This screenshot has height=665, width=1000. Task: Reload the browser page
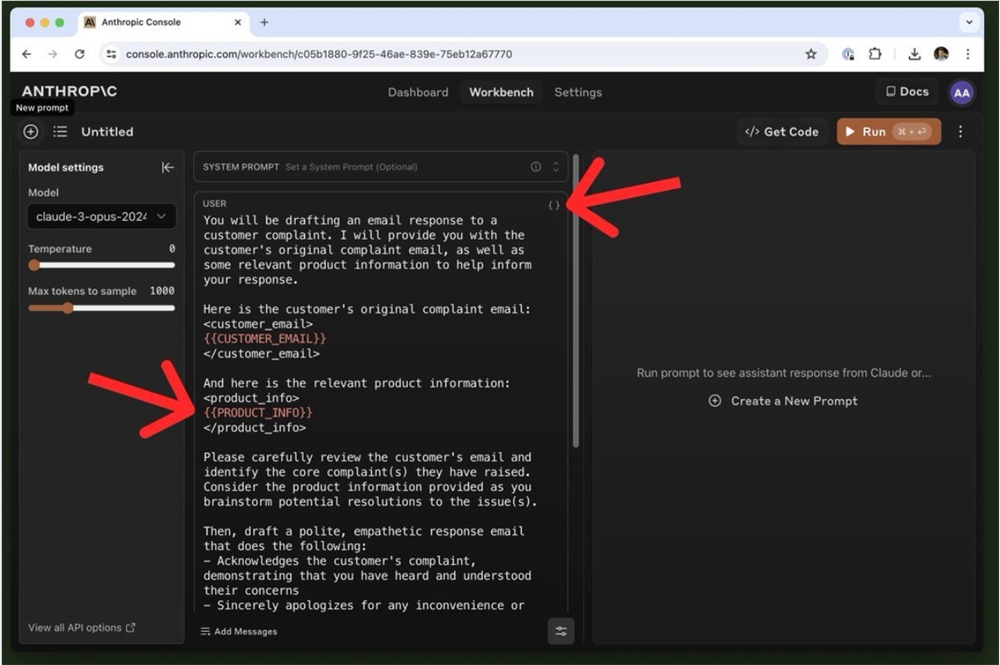(x=79, y=54)
